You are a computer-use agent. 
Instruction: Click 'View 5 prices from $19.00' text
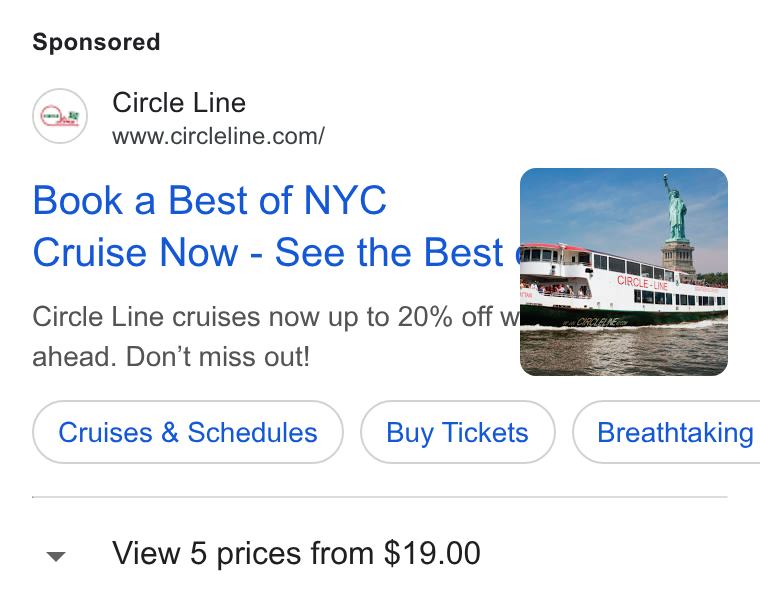(x=296, y=553)
